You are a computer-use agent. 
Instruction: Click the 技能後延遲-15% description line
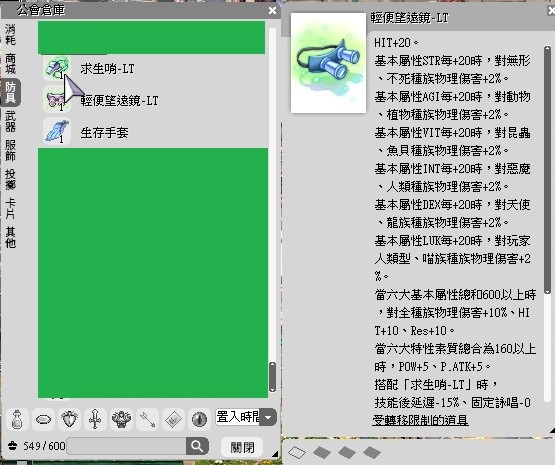pyautogui.click(x=452, y=403)
